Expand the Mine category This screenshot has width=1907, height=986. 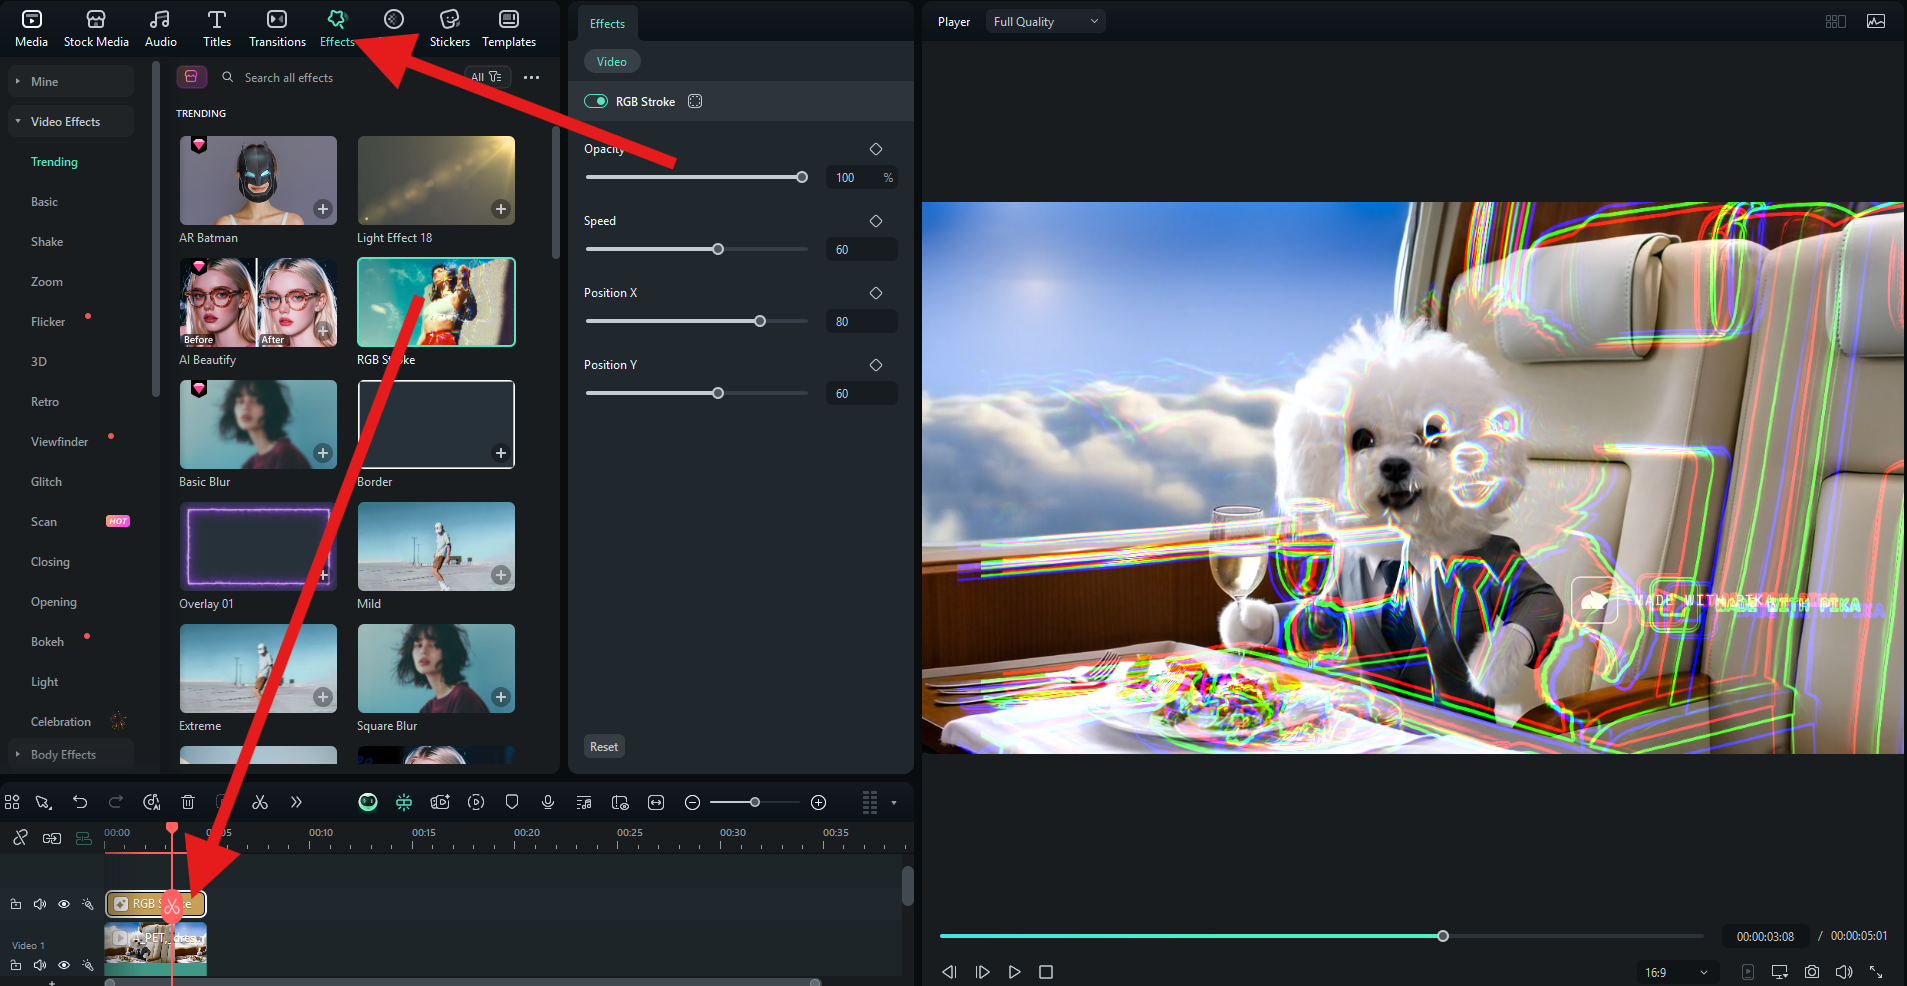point(70,81)
